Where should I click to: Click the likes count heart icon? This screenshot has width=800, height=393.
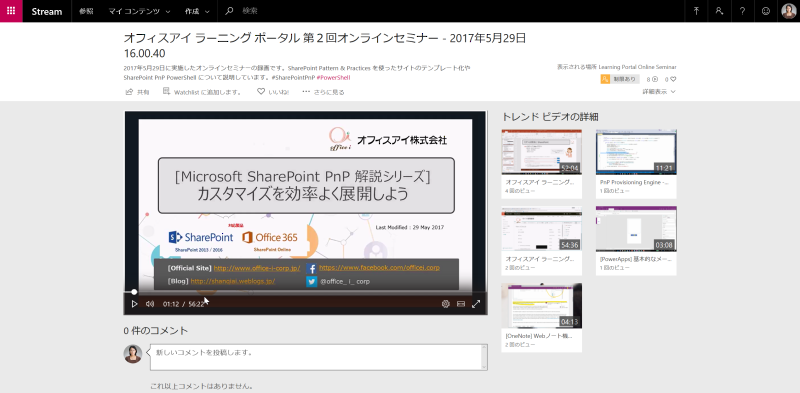[x=673, y=79]
